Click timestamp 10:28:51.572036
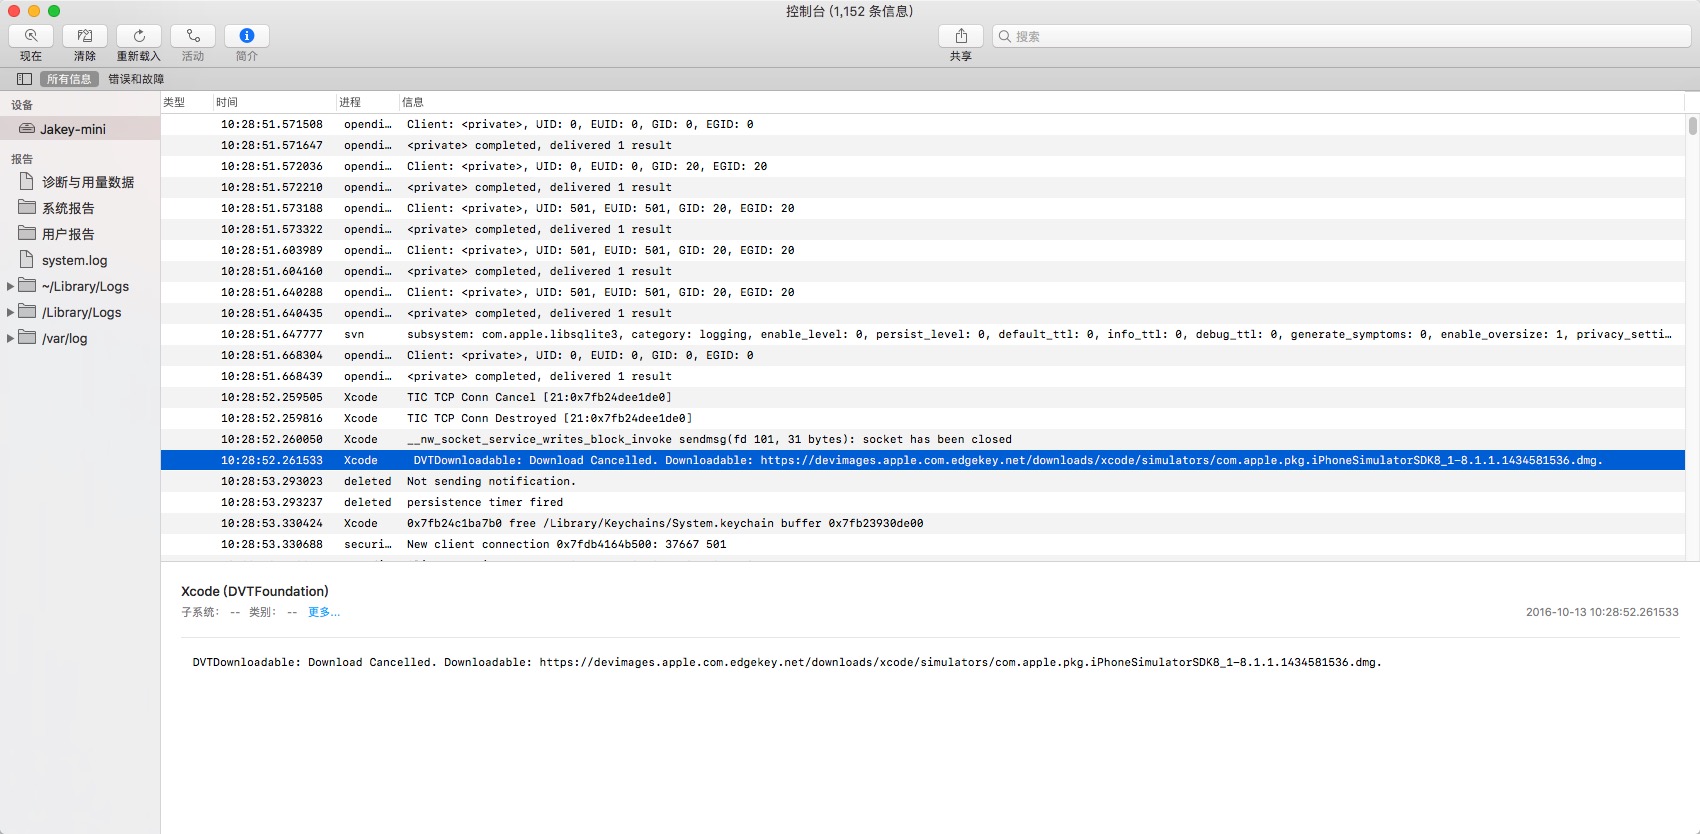Viewport: 1700px width, 834px height. pyautogui.click(x=272, y=166)
